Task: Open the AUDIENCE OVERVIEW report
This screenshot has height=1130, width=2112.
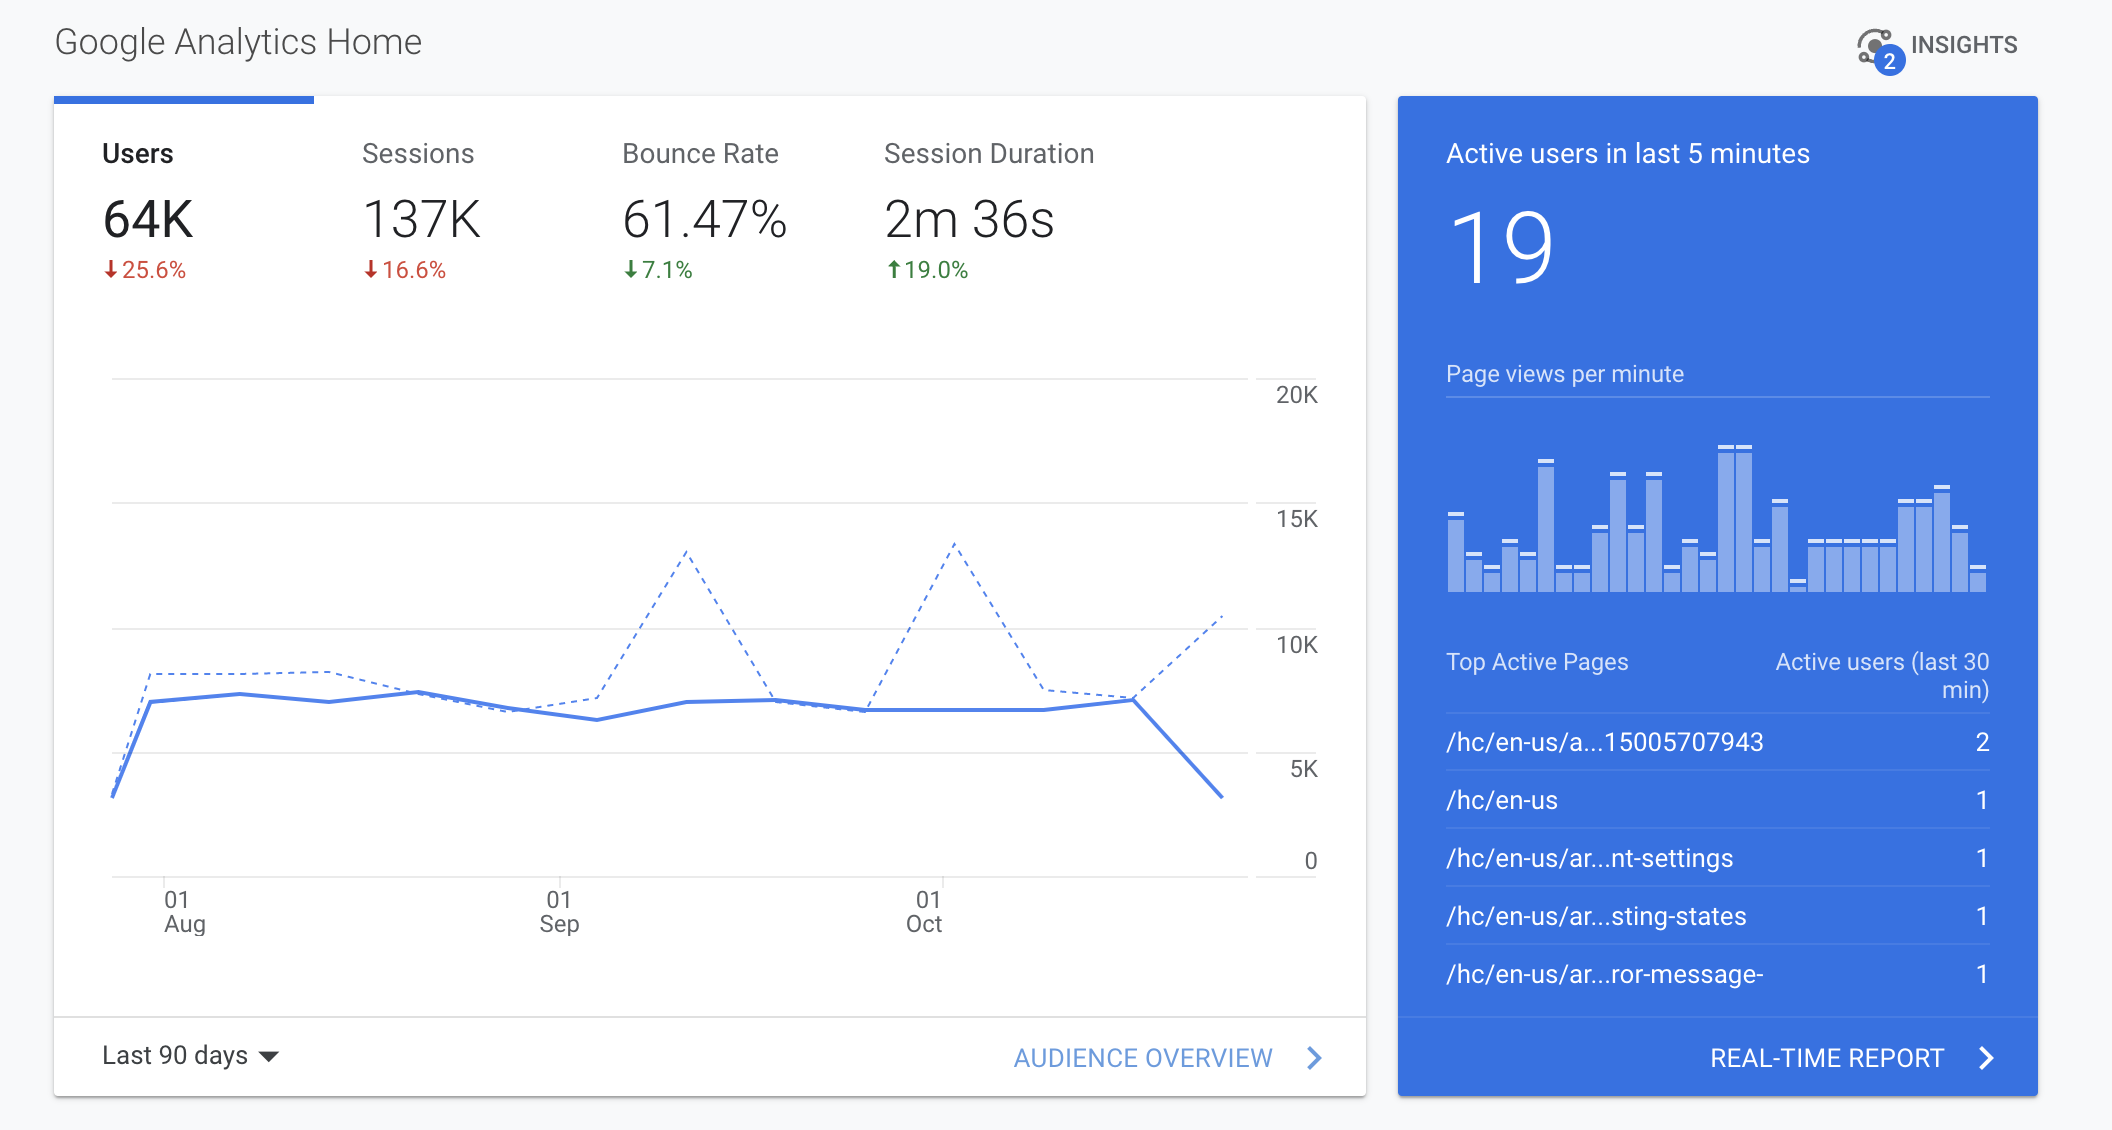Action: 1144,1058
